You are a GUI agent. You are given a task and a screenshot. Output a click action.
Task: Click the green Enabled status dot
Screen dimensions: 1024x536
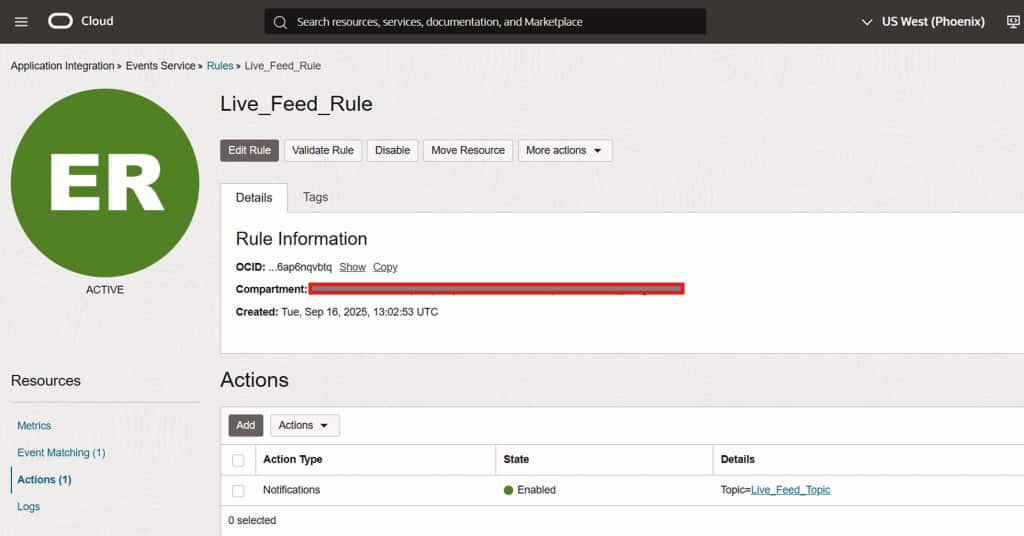[x=508, y=490]
